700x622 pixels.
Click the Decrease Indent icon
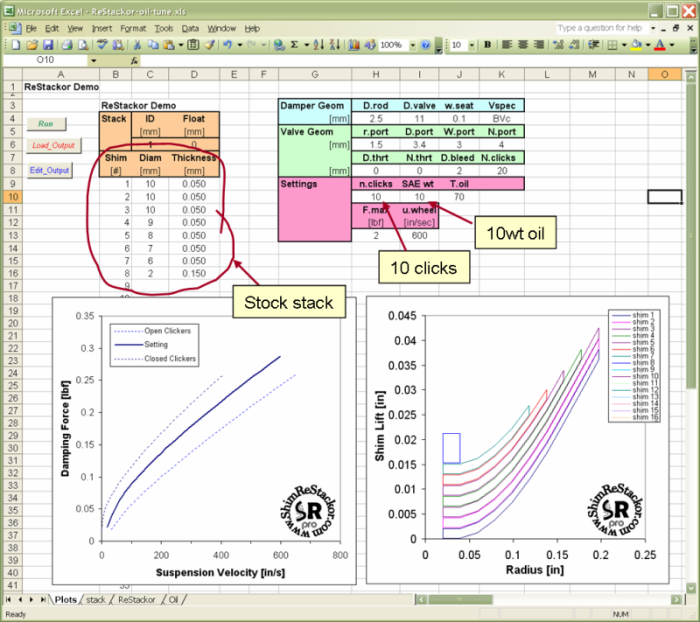(x=593, y=45)
